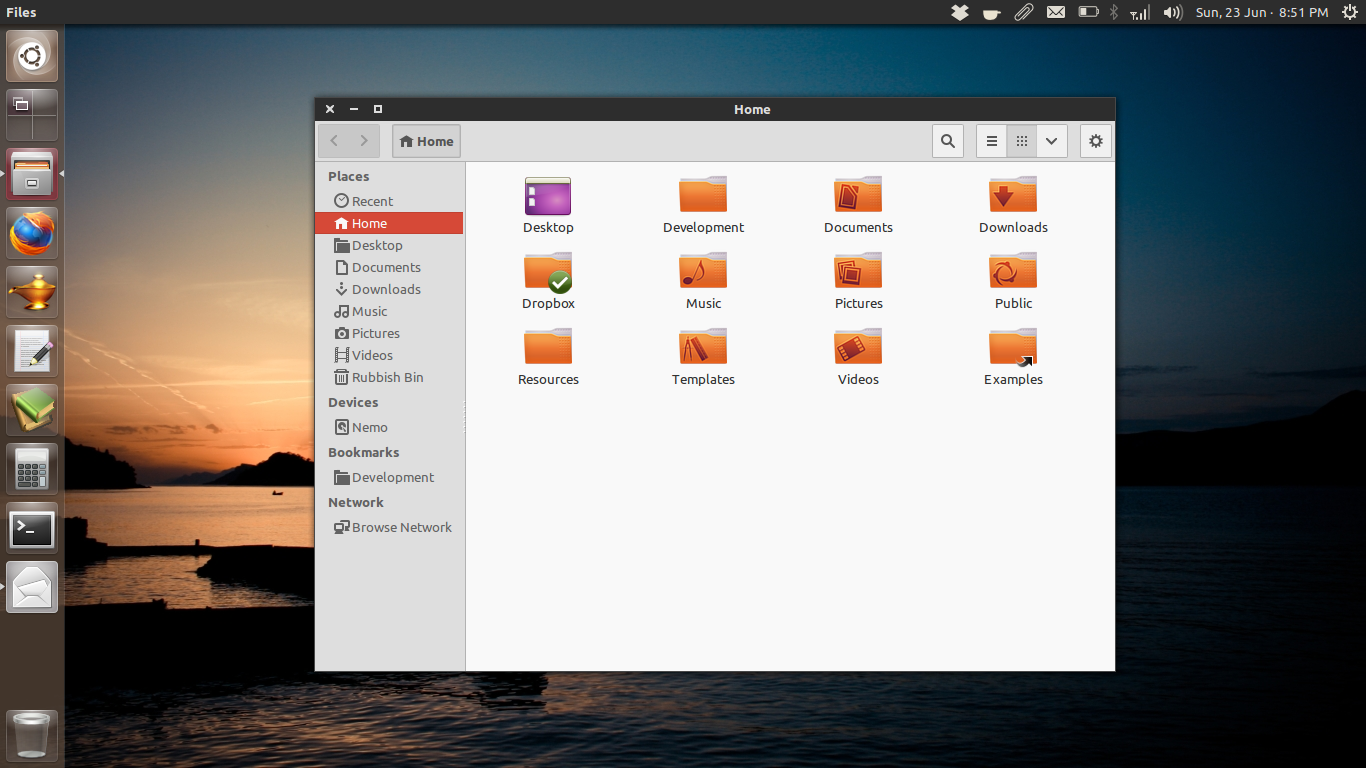Open Downloads from the sidebar
Viewport: 1366px width, 768px height.
point(389,289)
